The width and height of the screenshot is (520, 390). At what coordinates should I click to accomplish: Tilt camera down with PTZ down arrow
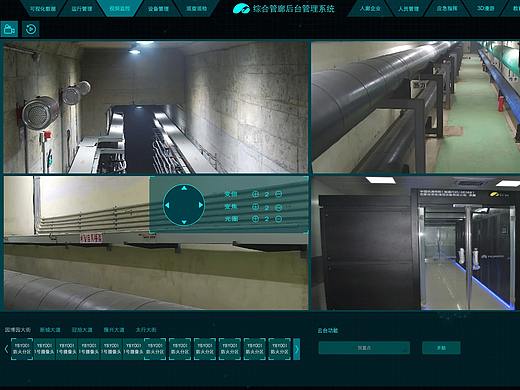(x=184, y=222)
